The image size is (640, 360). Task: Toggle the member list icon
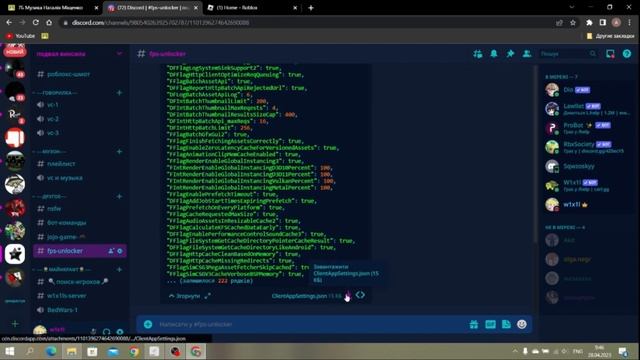[x=527, y=54]
